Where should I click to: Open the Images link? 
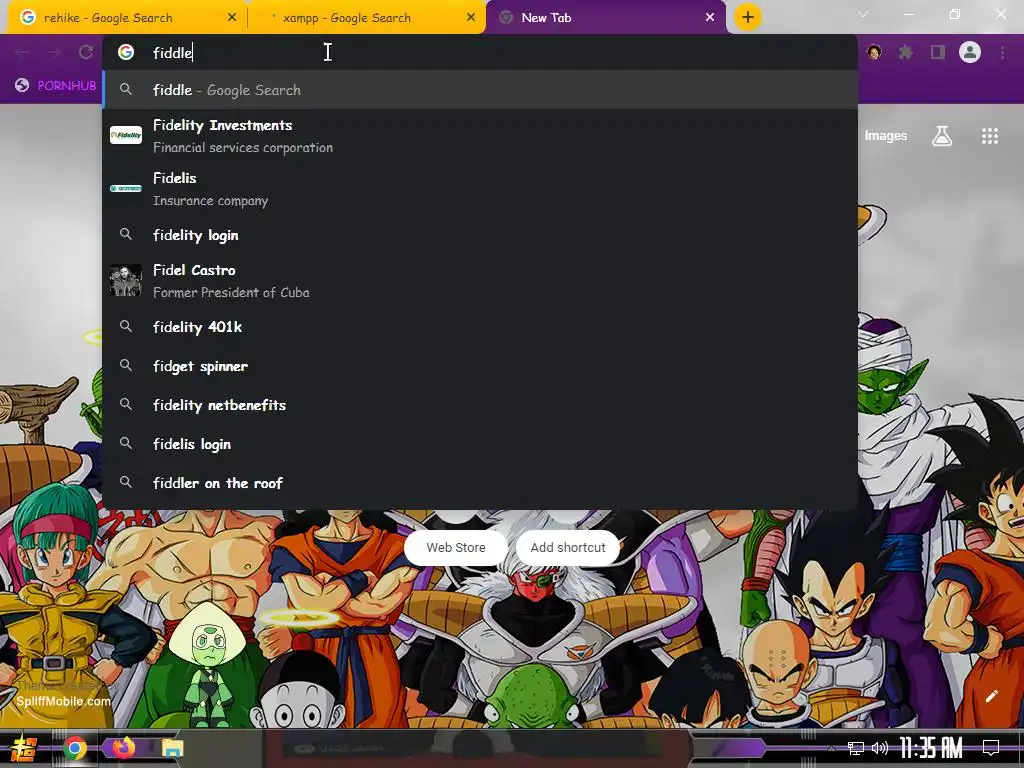pos(886,136)
